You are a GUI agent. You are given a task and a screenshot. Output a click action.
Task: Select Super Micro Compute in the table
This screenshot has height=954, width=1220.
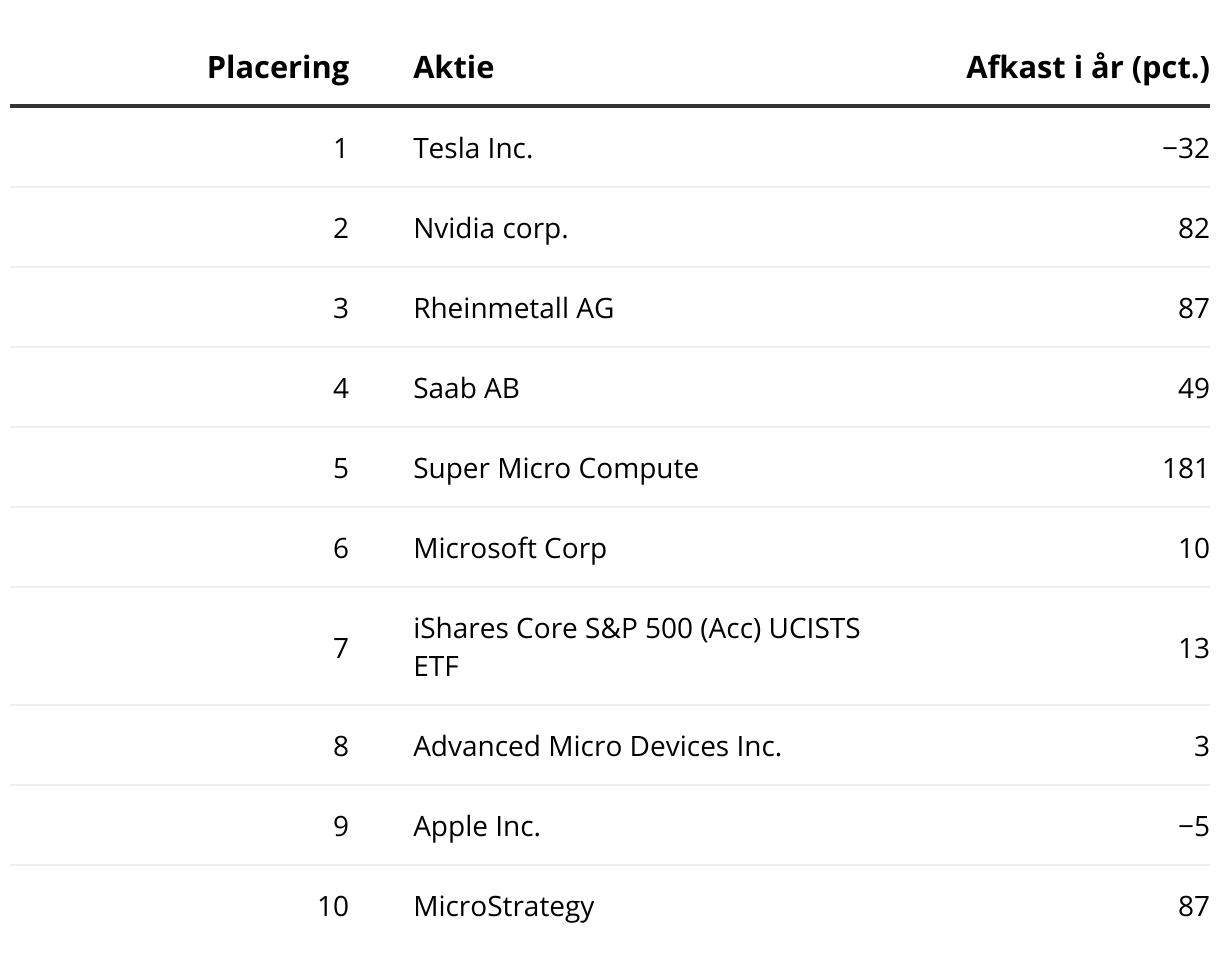coord(555,468)
